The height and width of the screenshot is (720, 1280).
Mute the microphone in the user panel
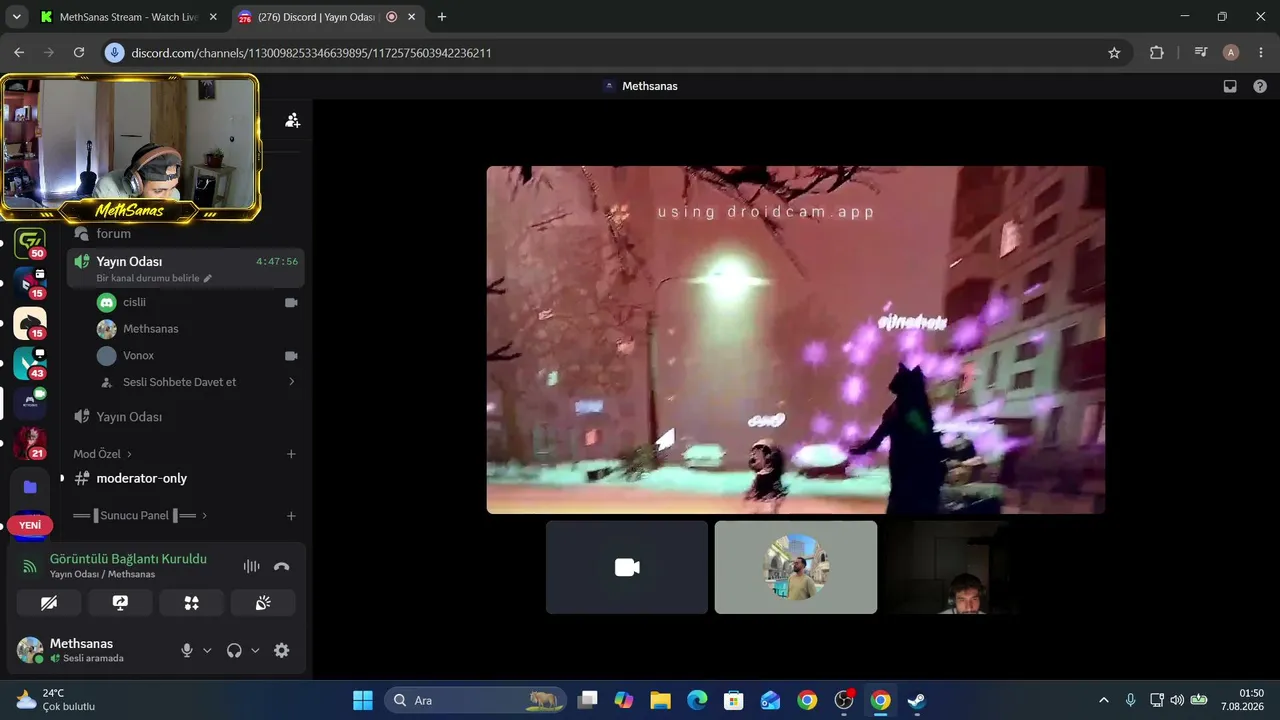point(186,650)
